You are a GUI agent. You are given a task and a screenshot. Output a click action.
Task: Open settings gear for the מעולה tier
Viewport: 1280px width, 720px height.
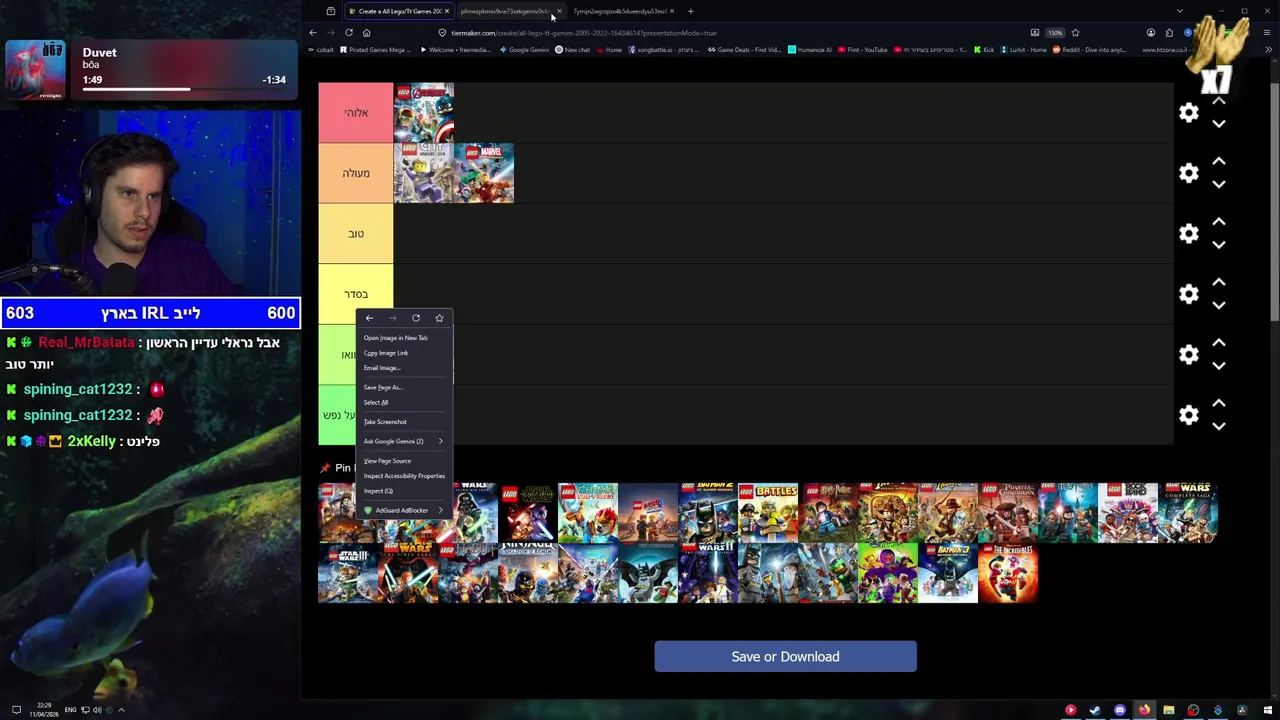click(1188, 173)
